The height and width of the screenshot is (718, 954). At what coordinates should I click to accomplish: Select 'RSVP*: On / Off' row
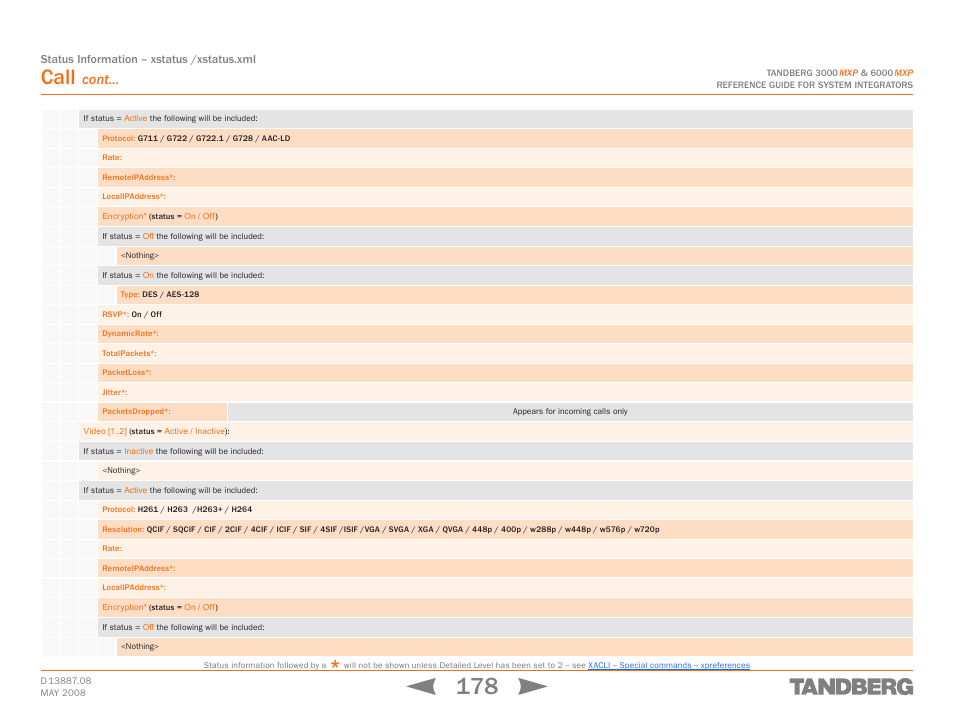[505, 314]
